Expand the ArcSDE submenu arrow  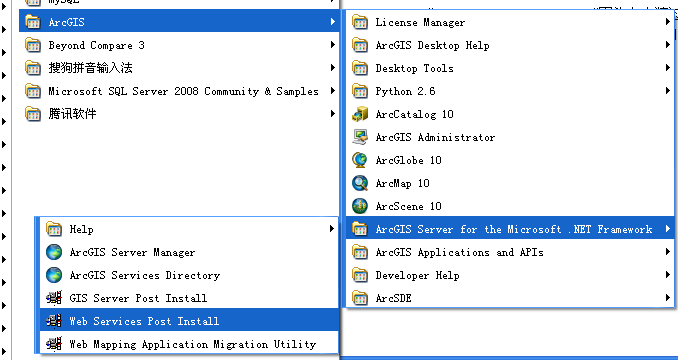pos(668,297)
